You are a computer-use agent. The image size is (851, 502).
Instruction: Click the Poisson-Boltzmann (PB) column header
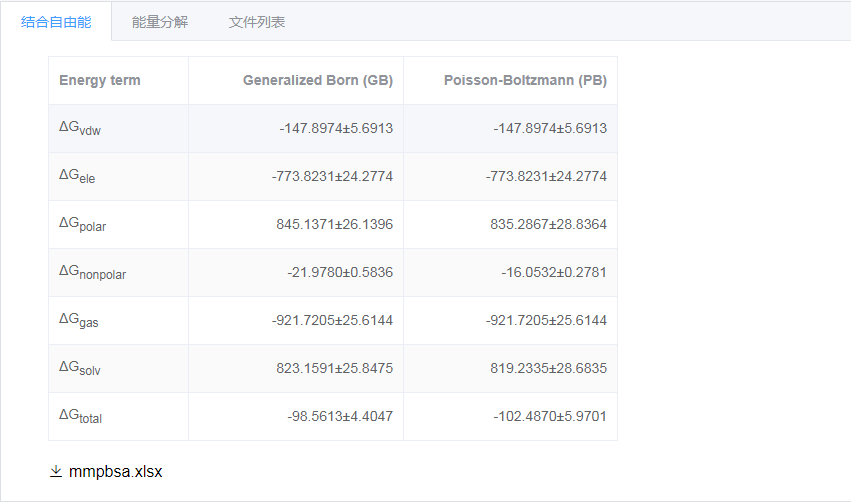(x=525, y=80)
